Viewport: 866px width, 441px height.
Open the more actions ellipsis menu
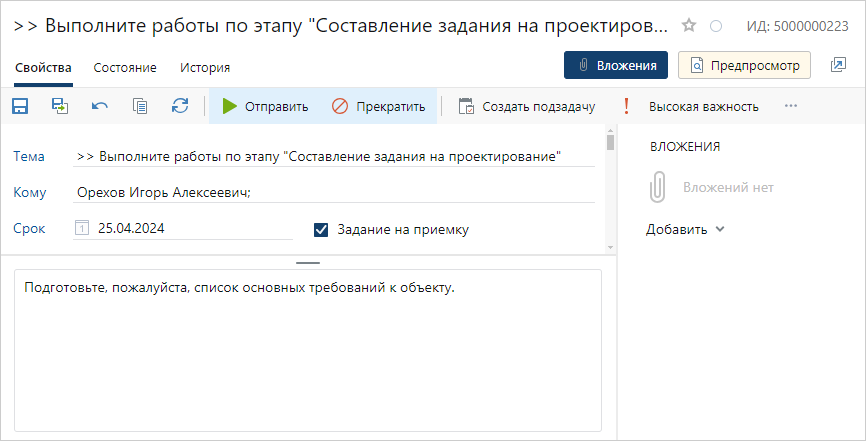791,106
